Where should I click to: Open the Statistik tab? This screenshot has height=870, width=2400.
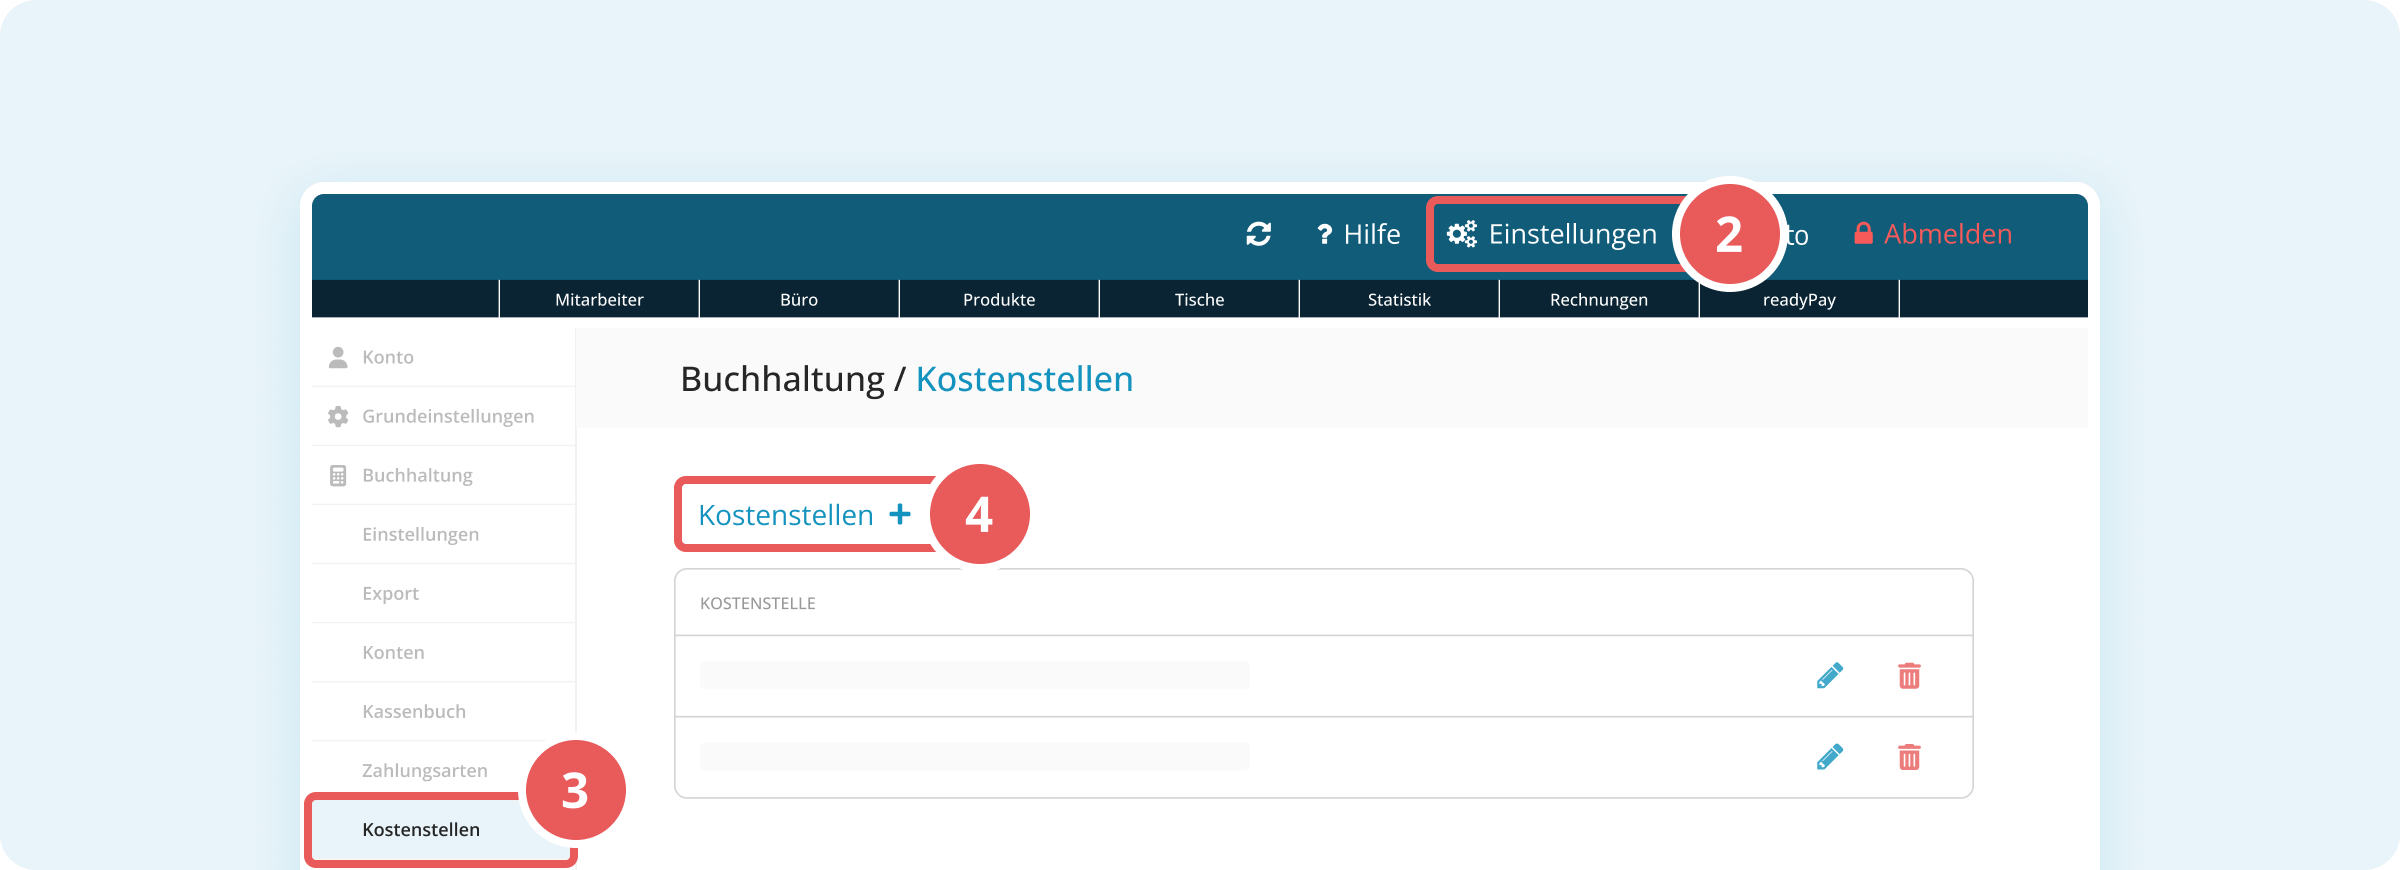1399,299
